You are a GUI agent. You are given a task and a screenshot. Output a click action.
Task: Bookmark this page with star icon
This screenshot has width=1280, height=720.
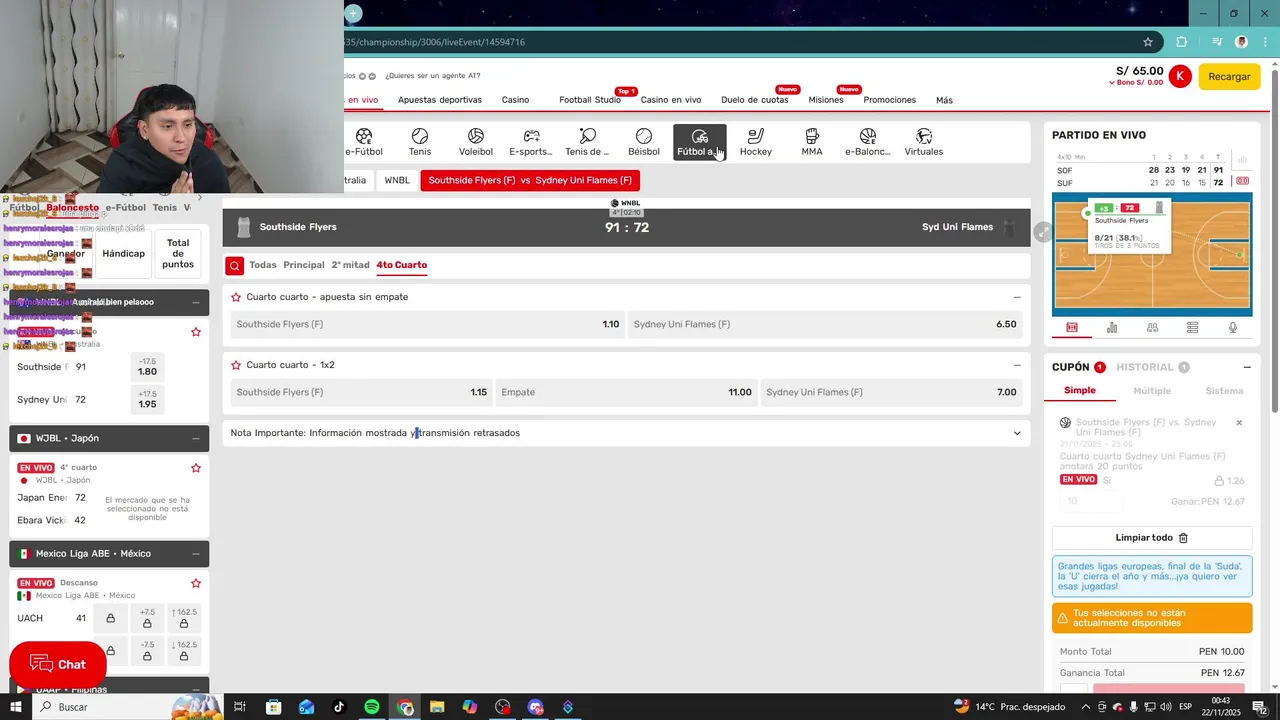[x=1148, y=42]
